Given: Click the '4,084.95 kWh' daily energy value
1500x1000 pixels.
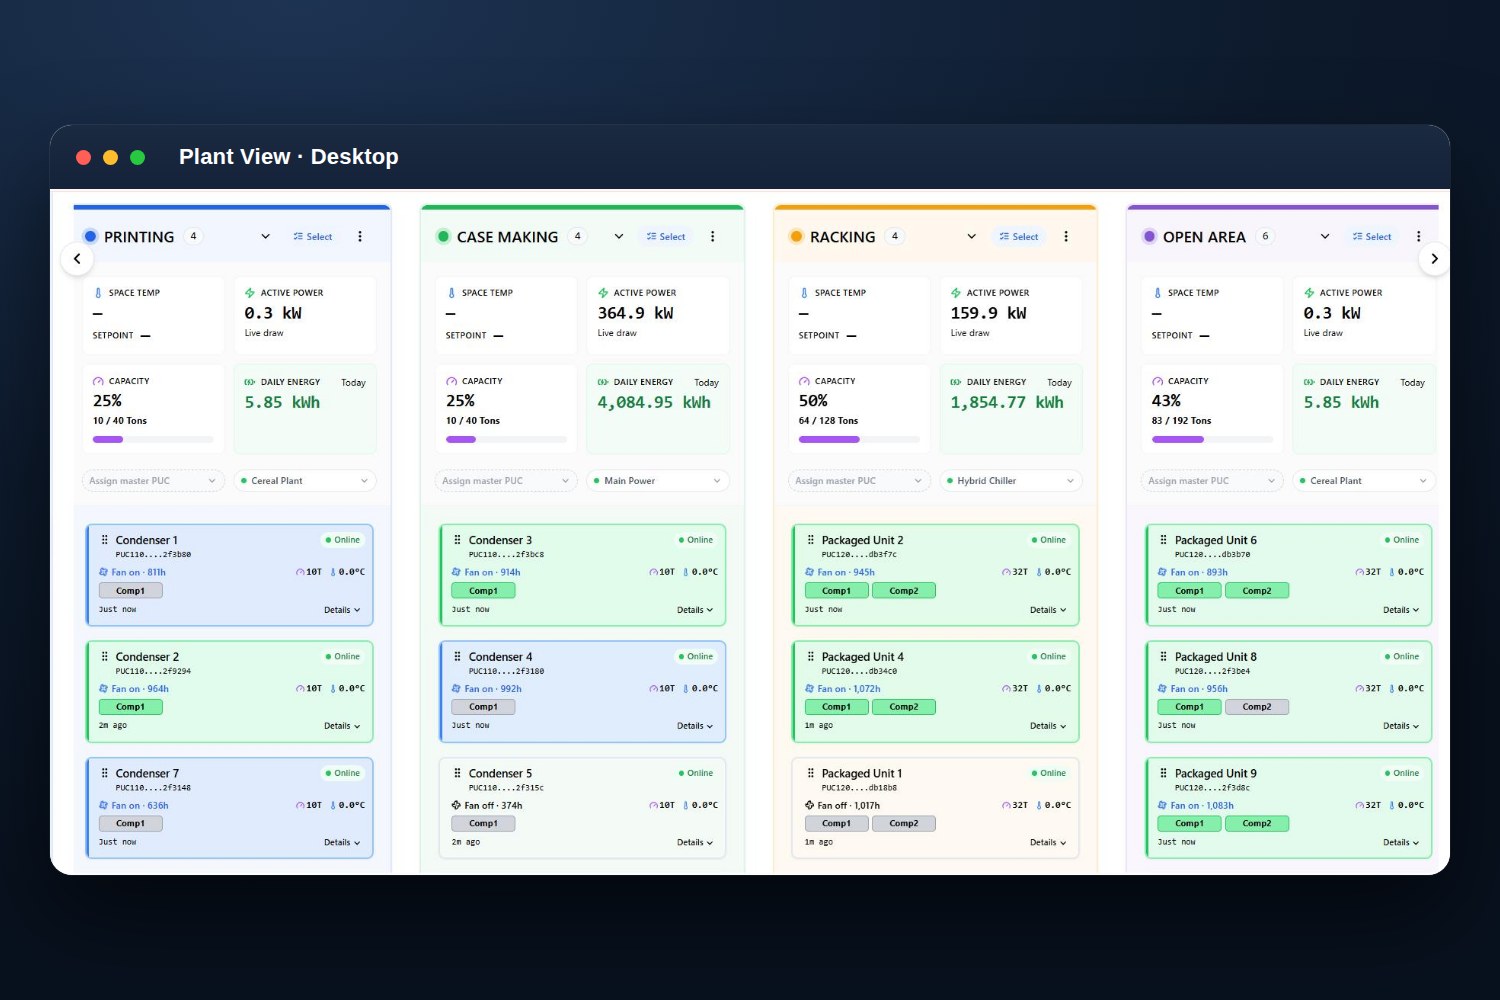Looking at the screenshot, I should pos(654,402).
